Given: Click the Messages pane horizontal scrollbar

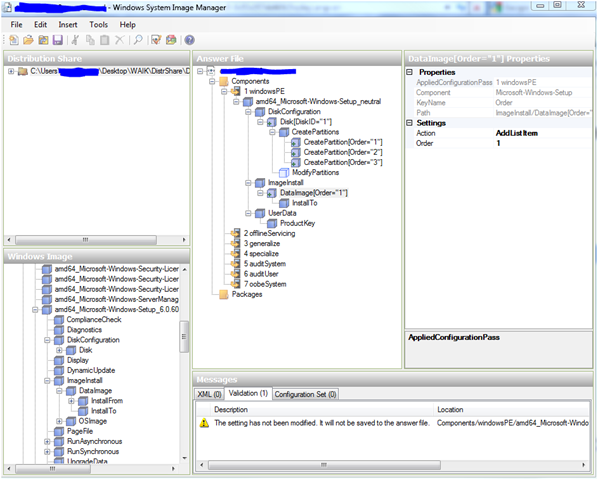Looking at the screenshot, I should 324,465.
